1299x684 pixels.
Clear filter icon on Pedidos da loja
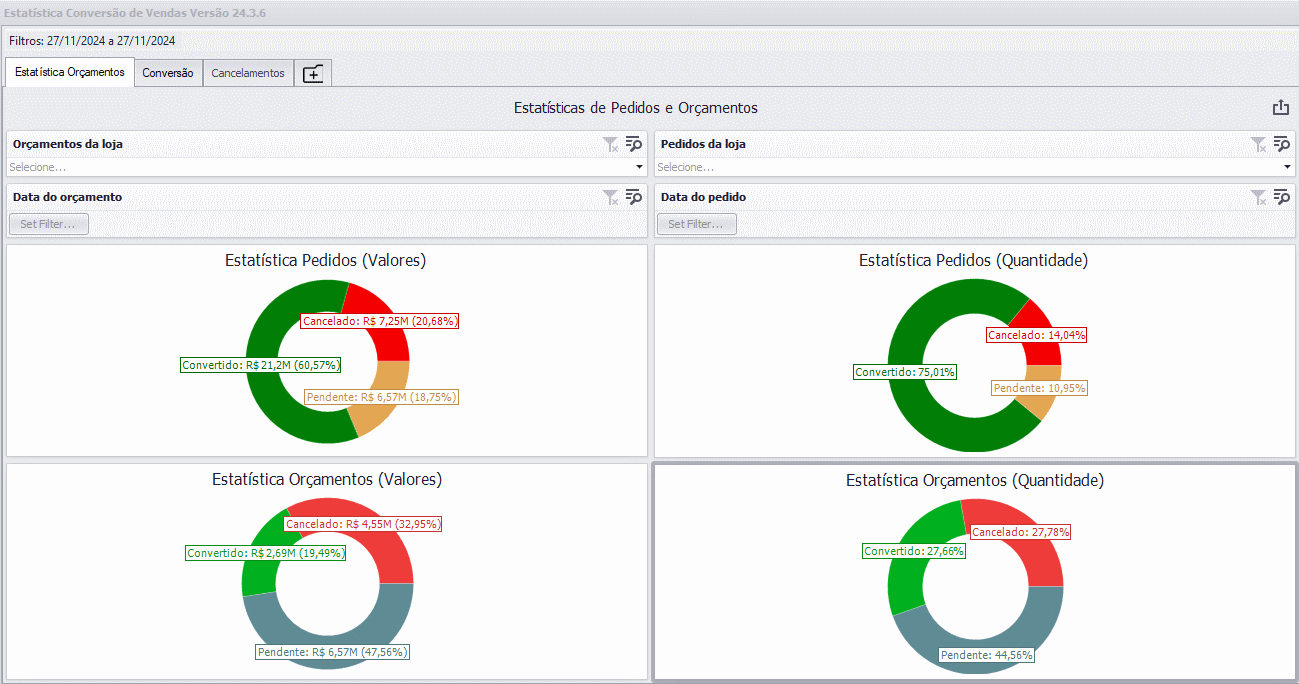tap(1259, 144)
